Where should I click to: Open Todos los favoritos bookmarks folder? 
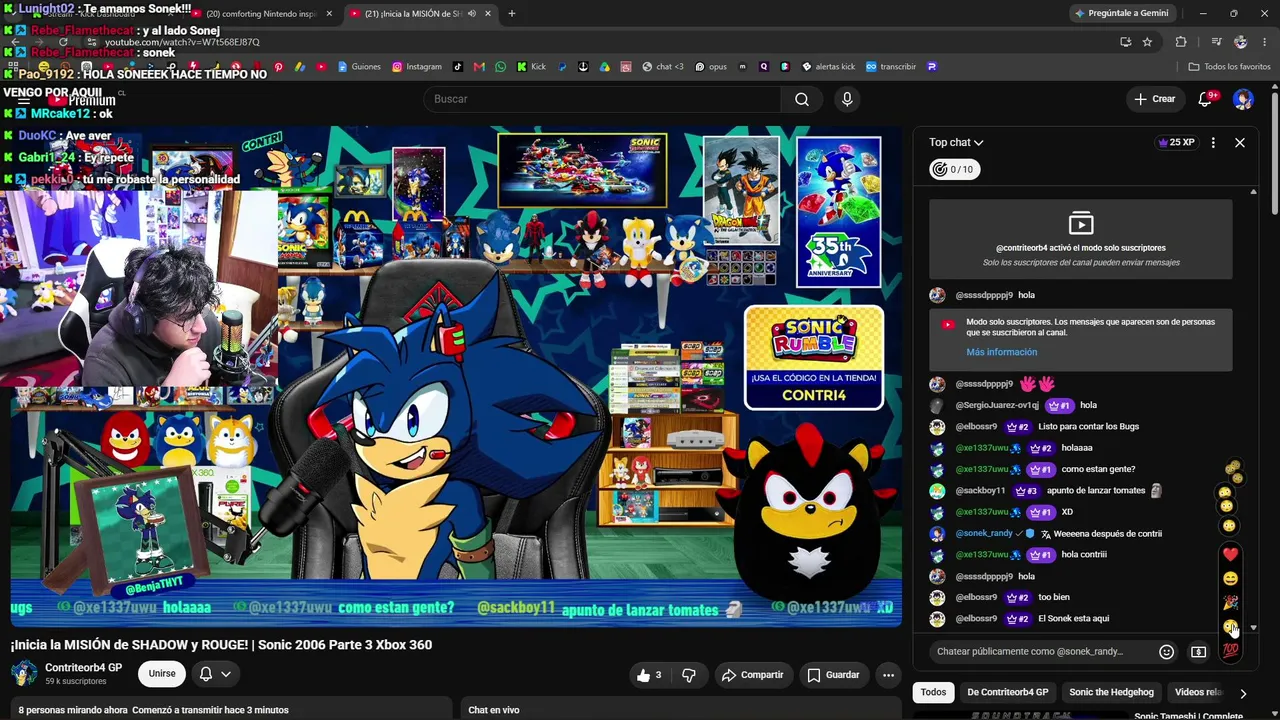(1229, 67)
